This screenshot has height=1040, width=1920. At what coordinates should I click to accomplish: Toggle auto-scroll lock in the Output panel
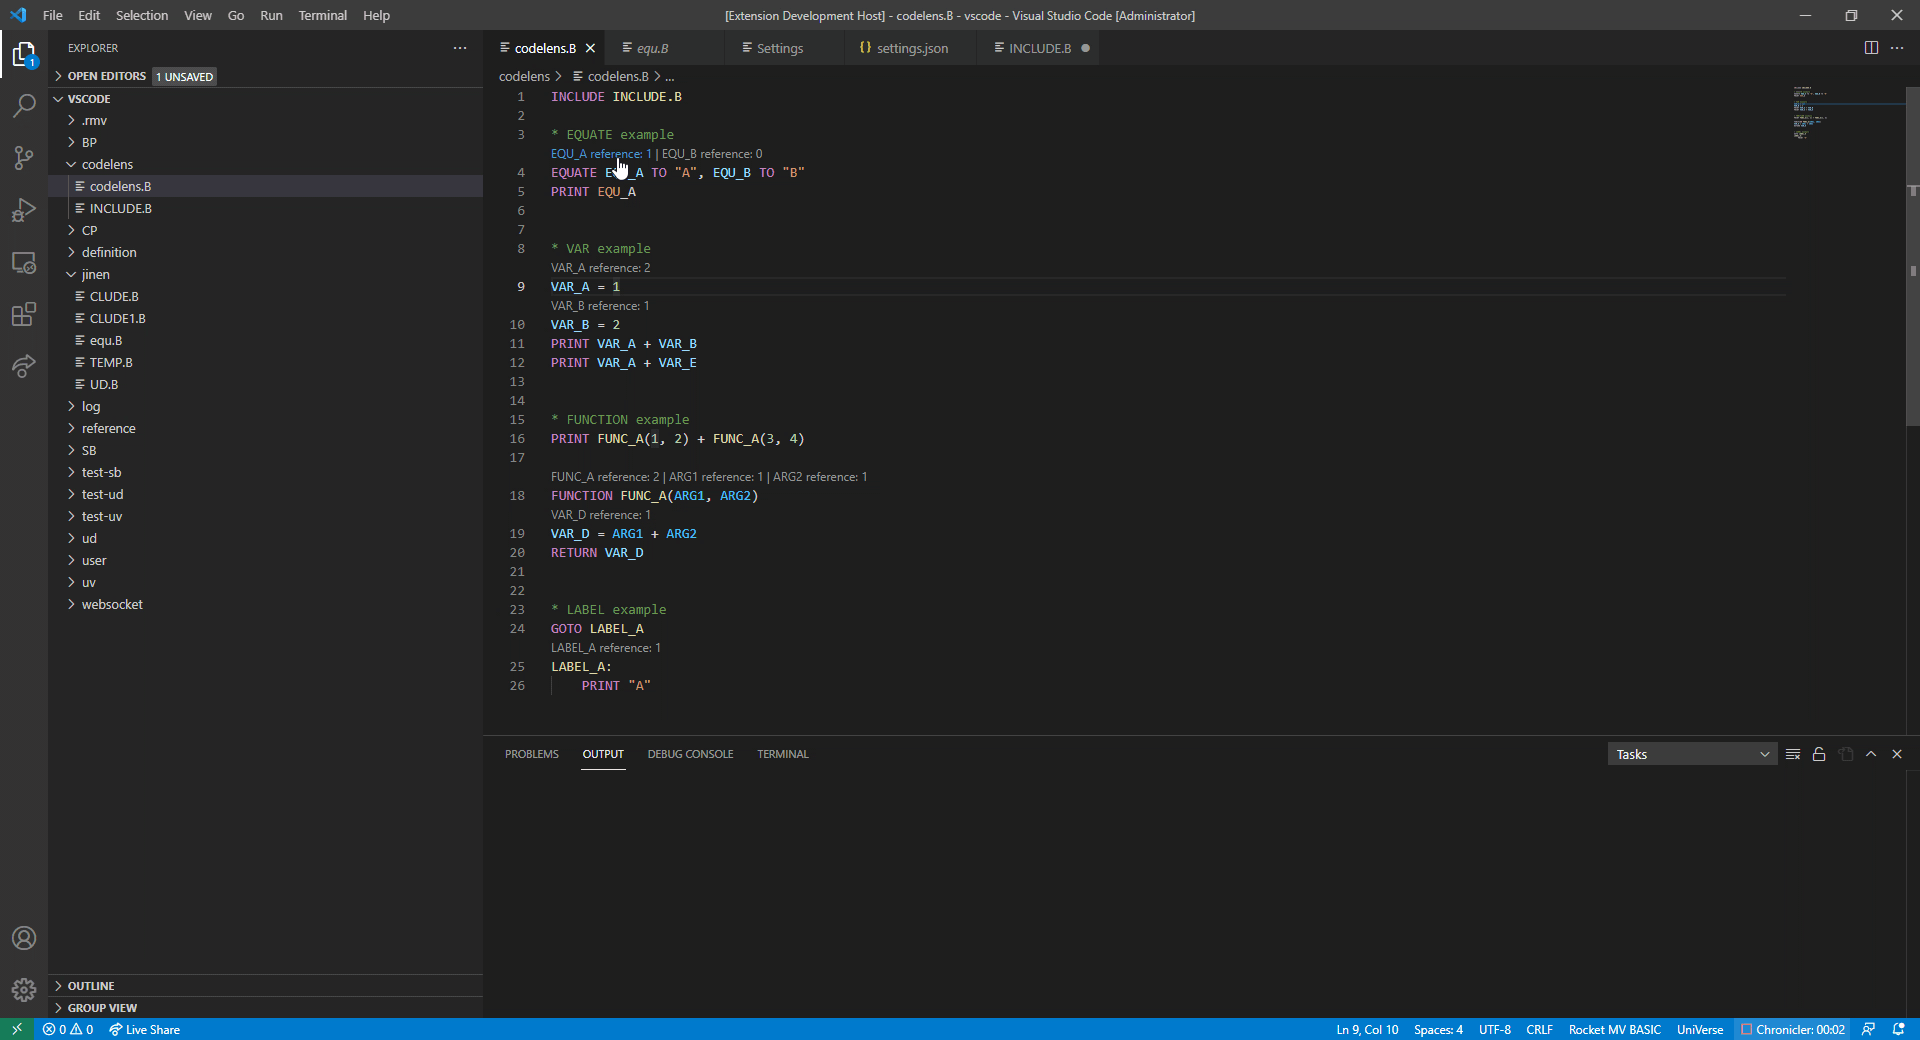point(1819,754)
